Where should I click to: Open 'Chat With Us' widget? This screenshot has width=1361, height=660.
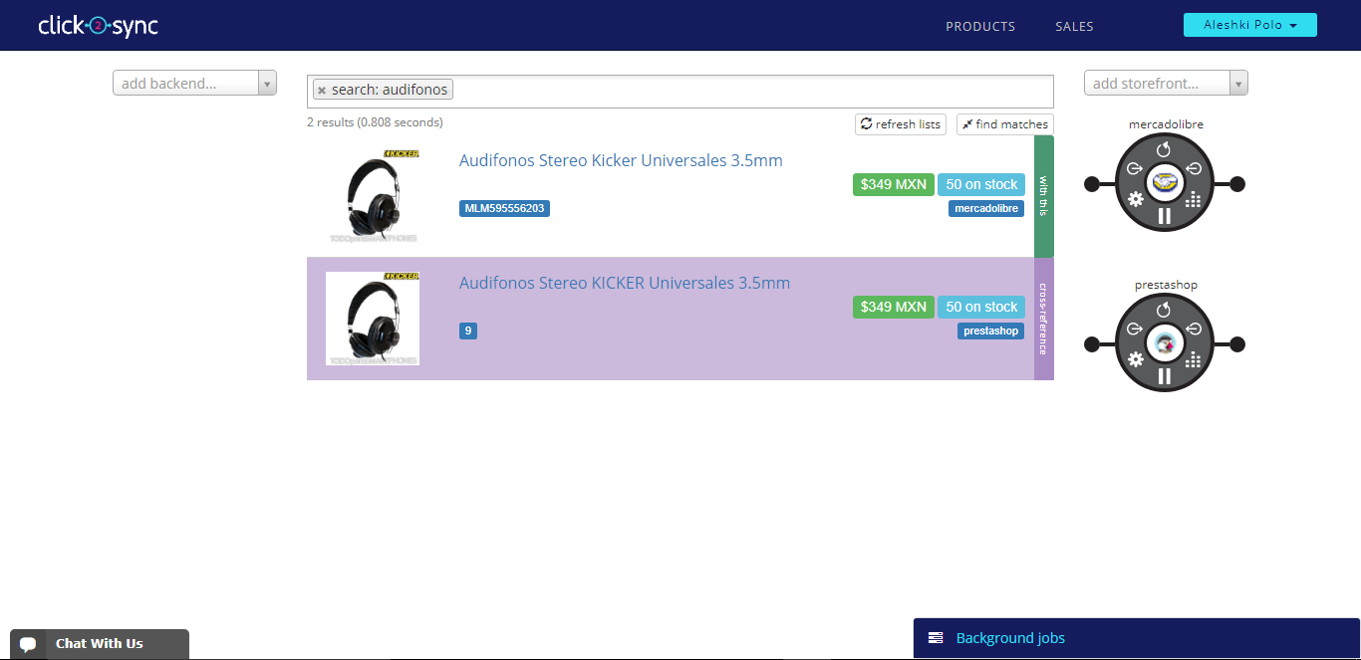99,644
